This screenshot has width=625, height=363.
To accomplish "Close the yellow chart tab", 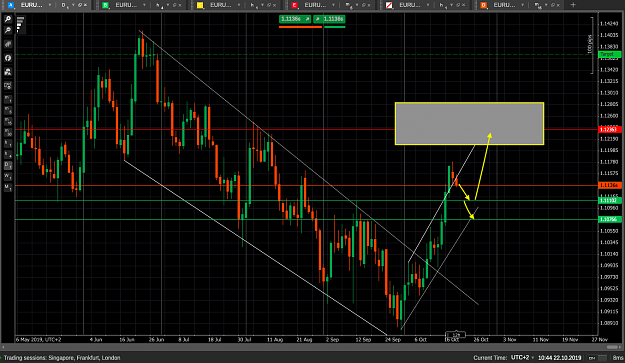I will (x=274, y=5).
